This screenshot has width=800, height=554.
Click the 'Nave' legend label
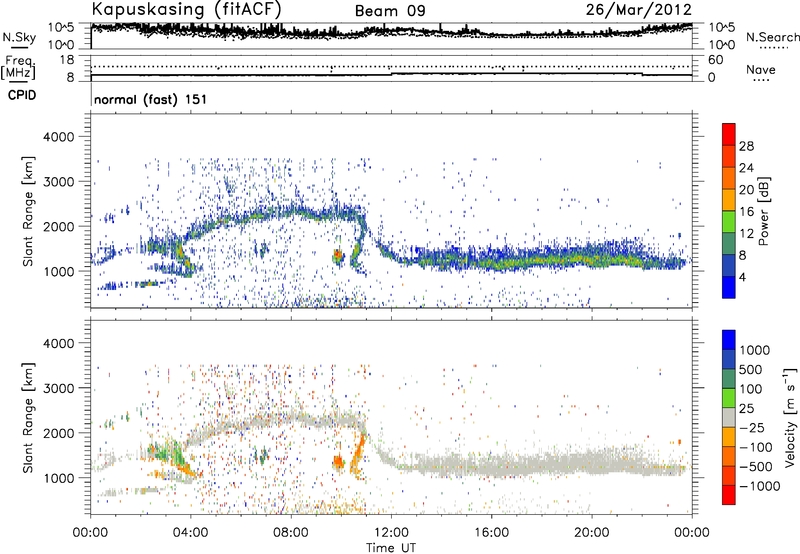point(760,70)
